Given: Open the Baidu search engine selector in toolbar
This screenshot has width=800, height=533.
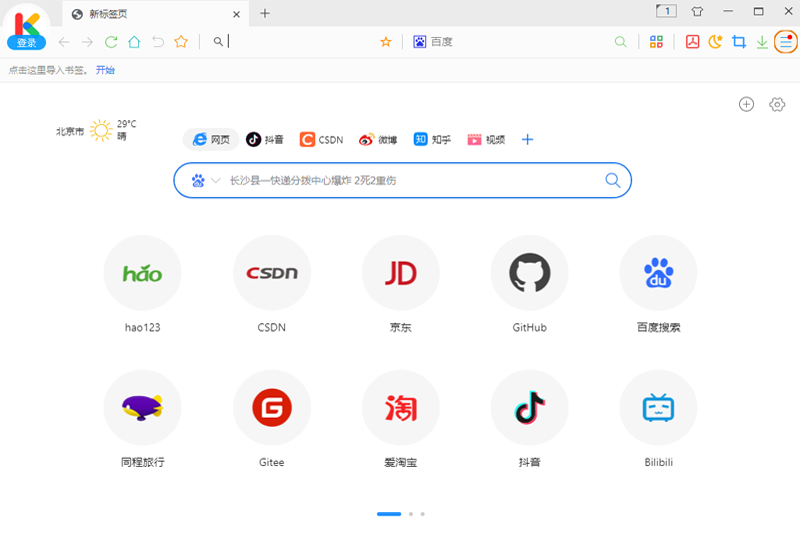Looking at the screenshot, I should [432, 42].
